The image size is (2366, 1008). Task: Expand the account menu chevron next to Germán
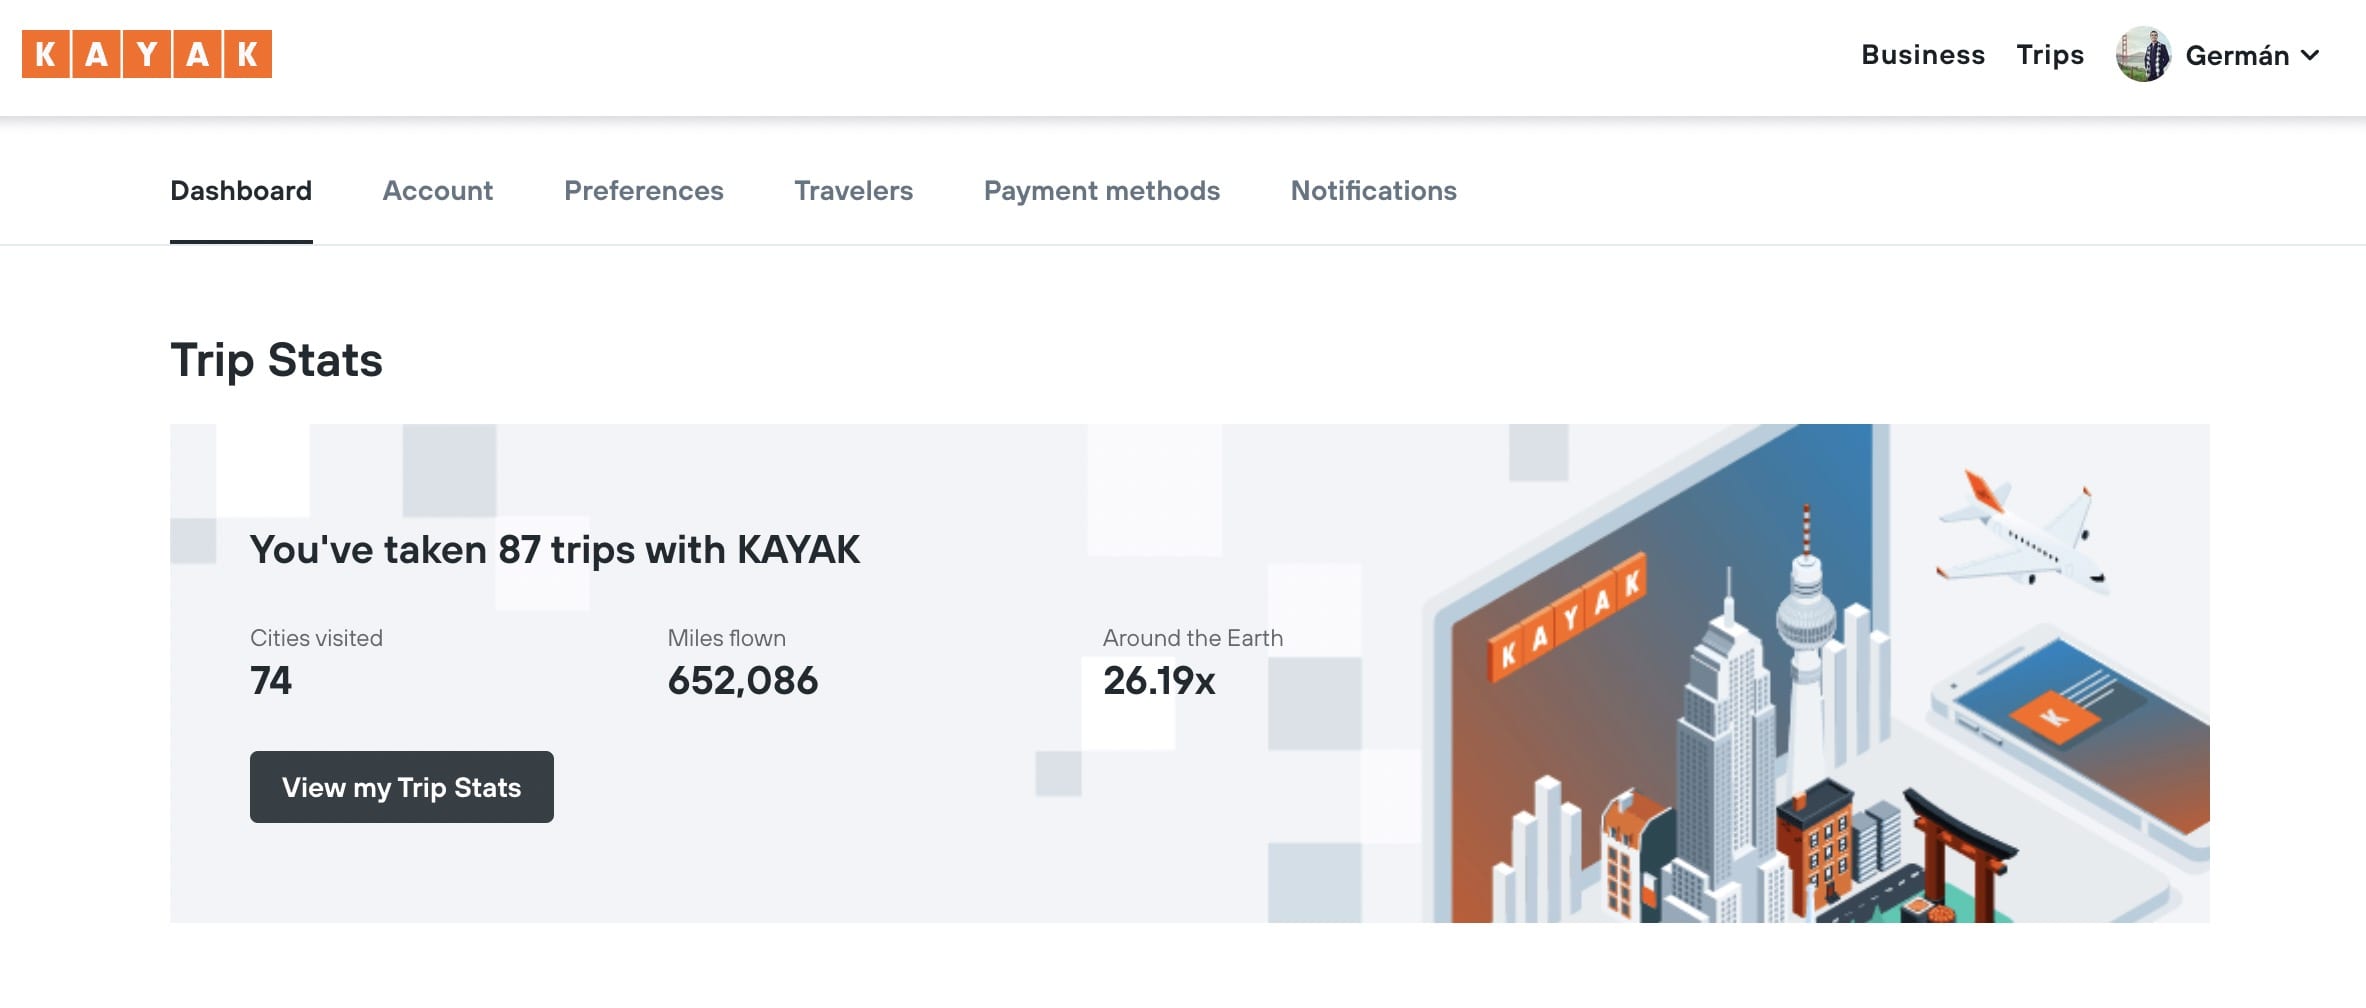pos(2310,55)
